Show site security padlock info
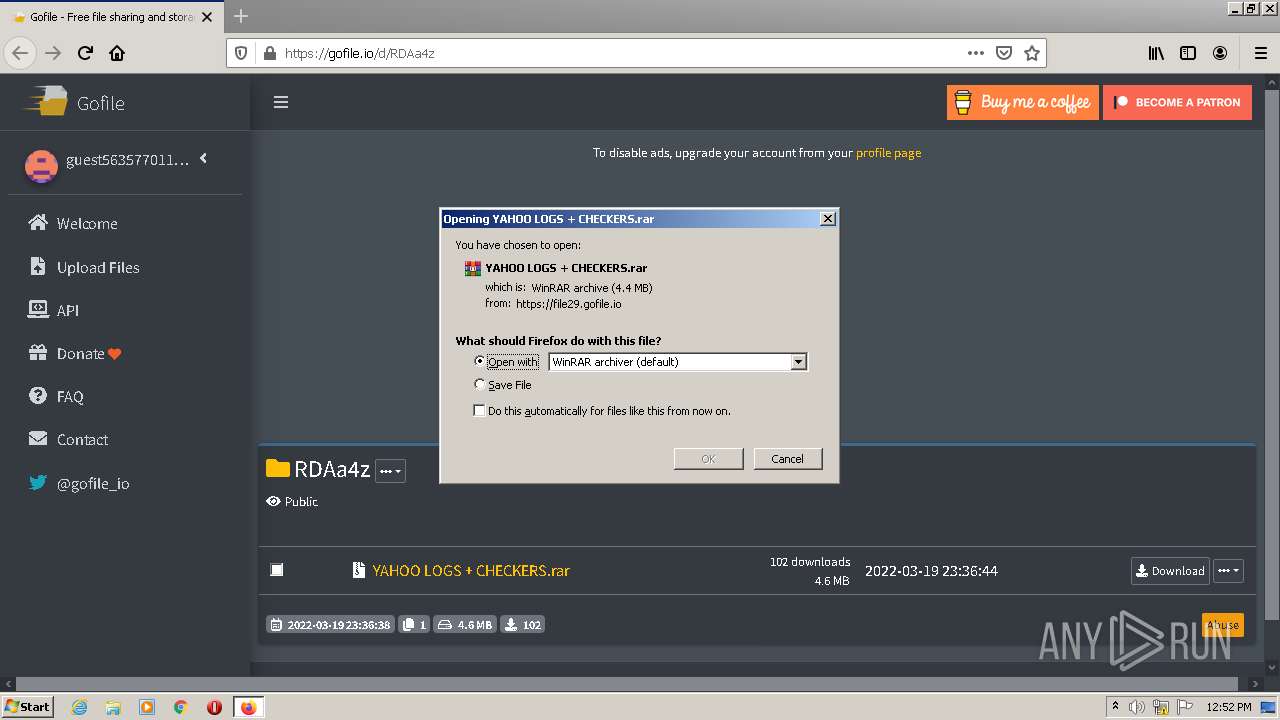1280x720 pixels. click(x=269, y=53)
